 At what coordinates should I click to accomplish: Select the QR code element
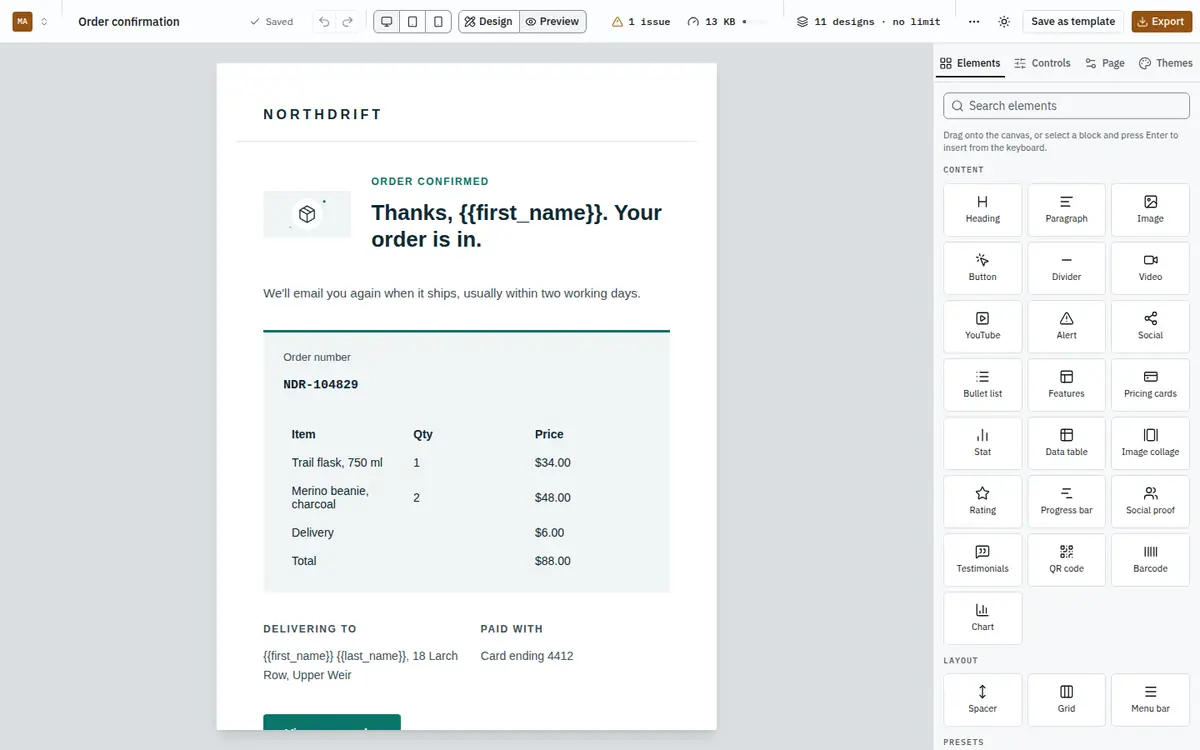click(1066, 560)
